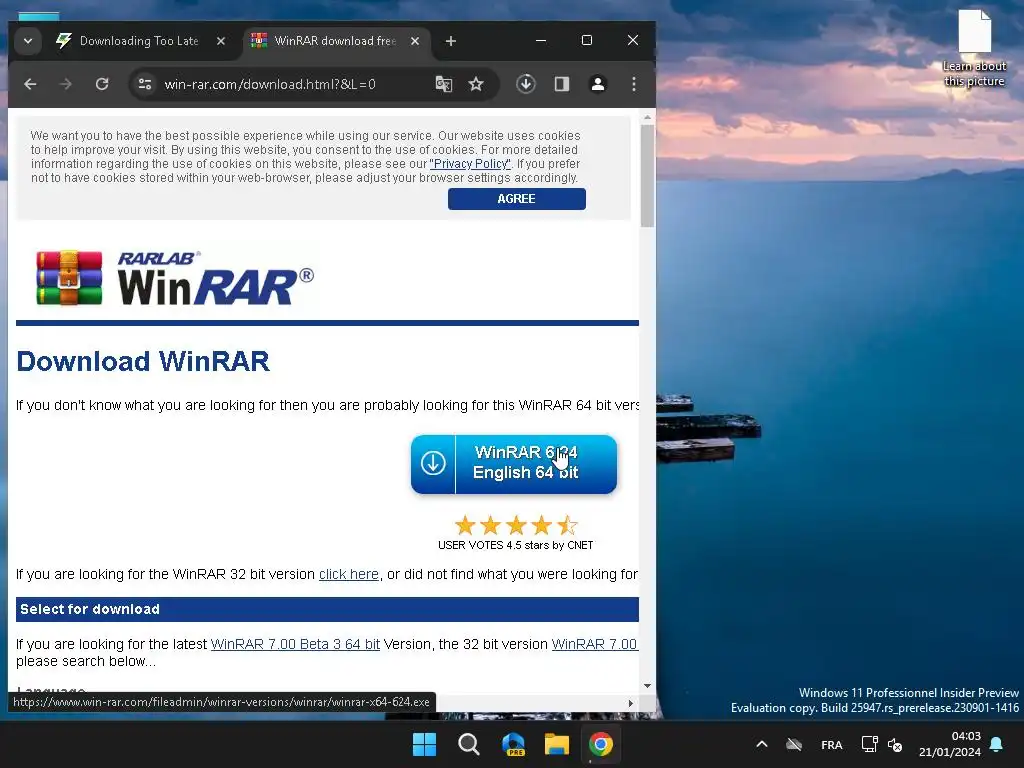Click the scroll up arrow of page

[647, 118]
